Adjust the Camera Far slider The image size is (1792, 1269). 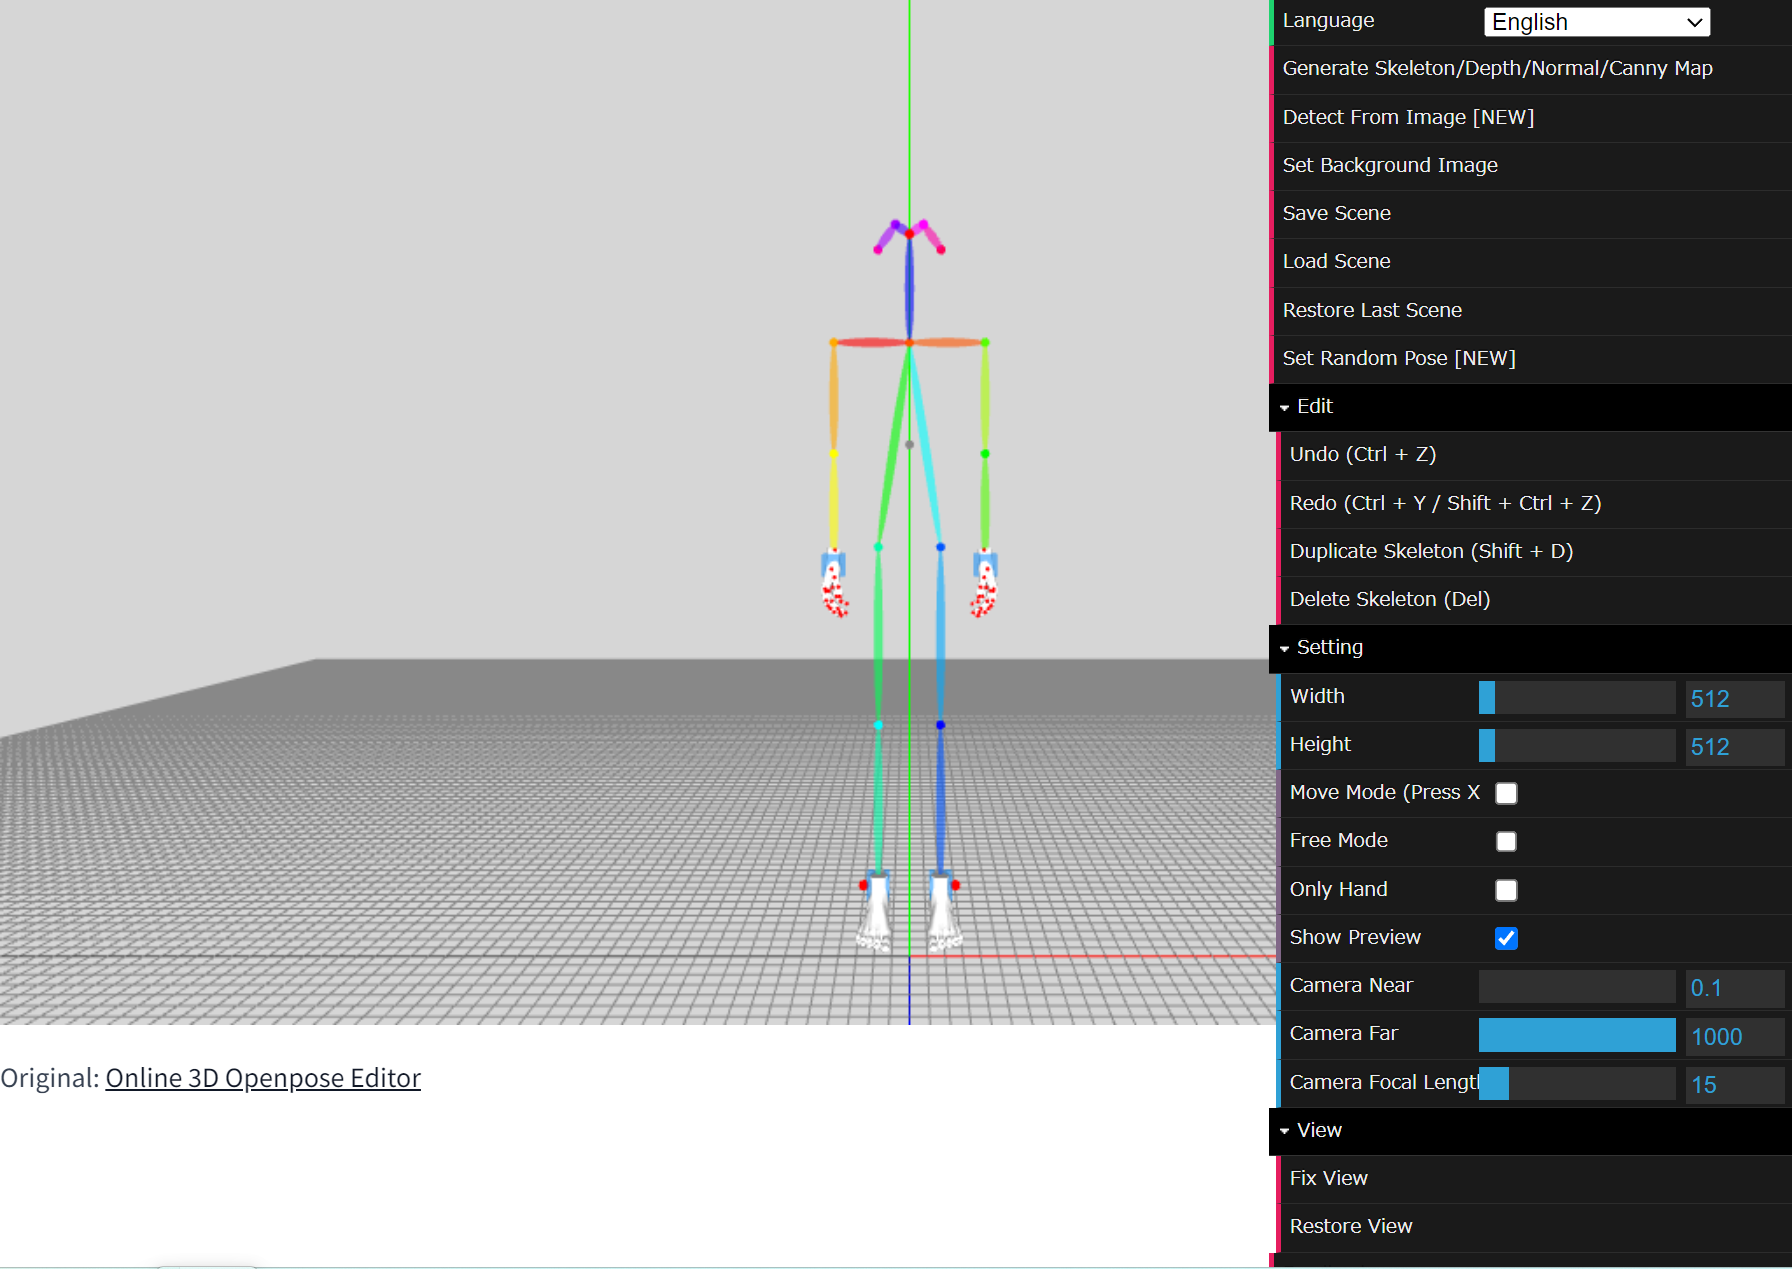tap(1577, 1035)
